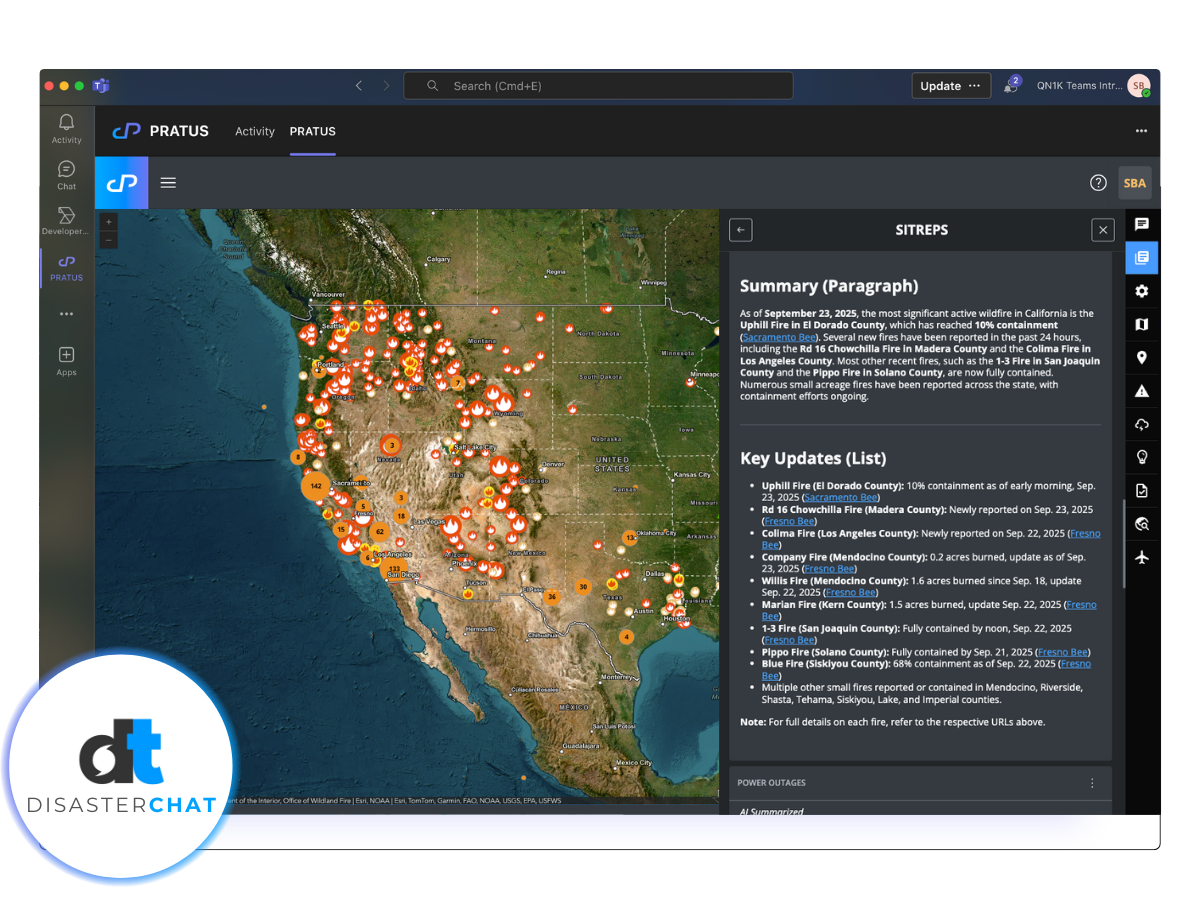
Task: Open Fresno Bee link for Pippo Fire
Action: click(x=1062, y=652)
